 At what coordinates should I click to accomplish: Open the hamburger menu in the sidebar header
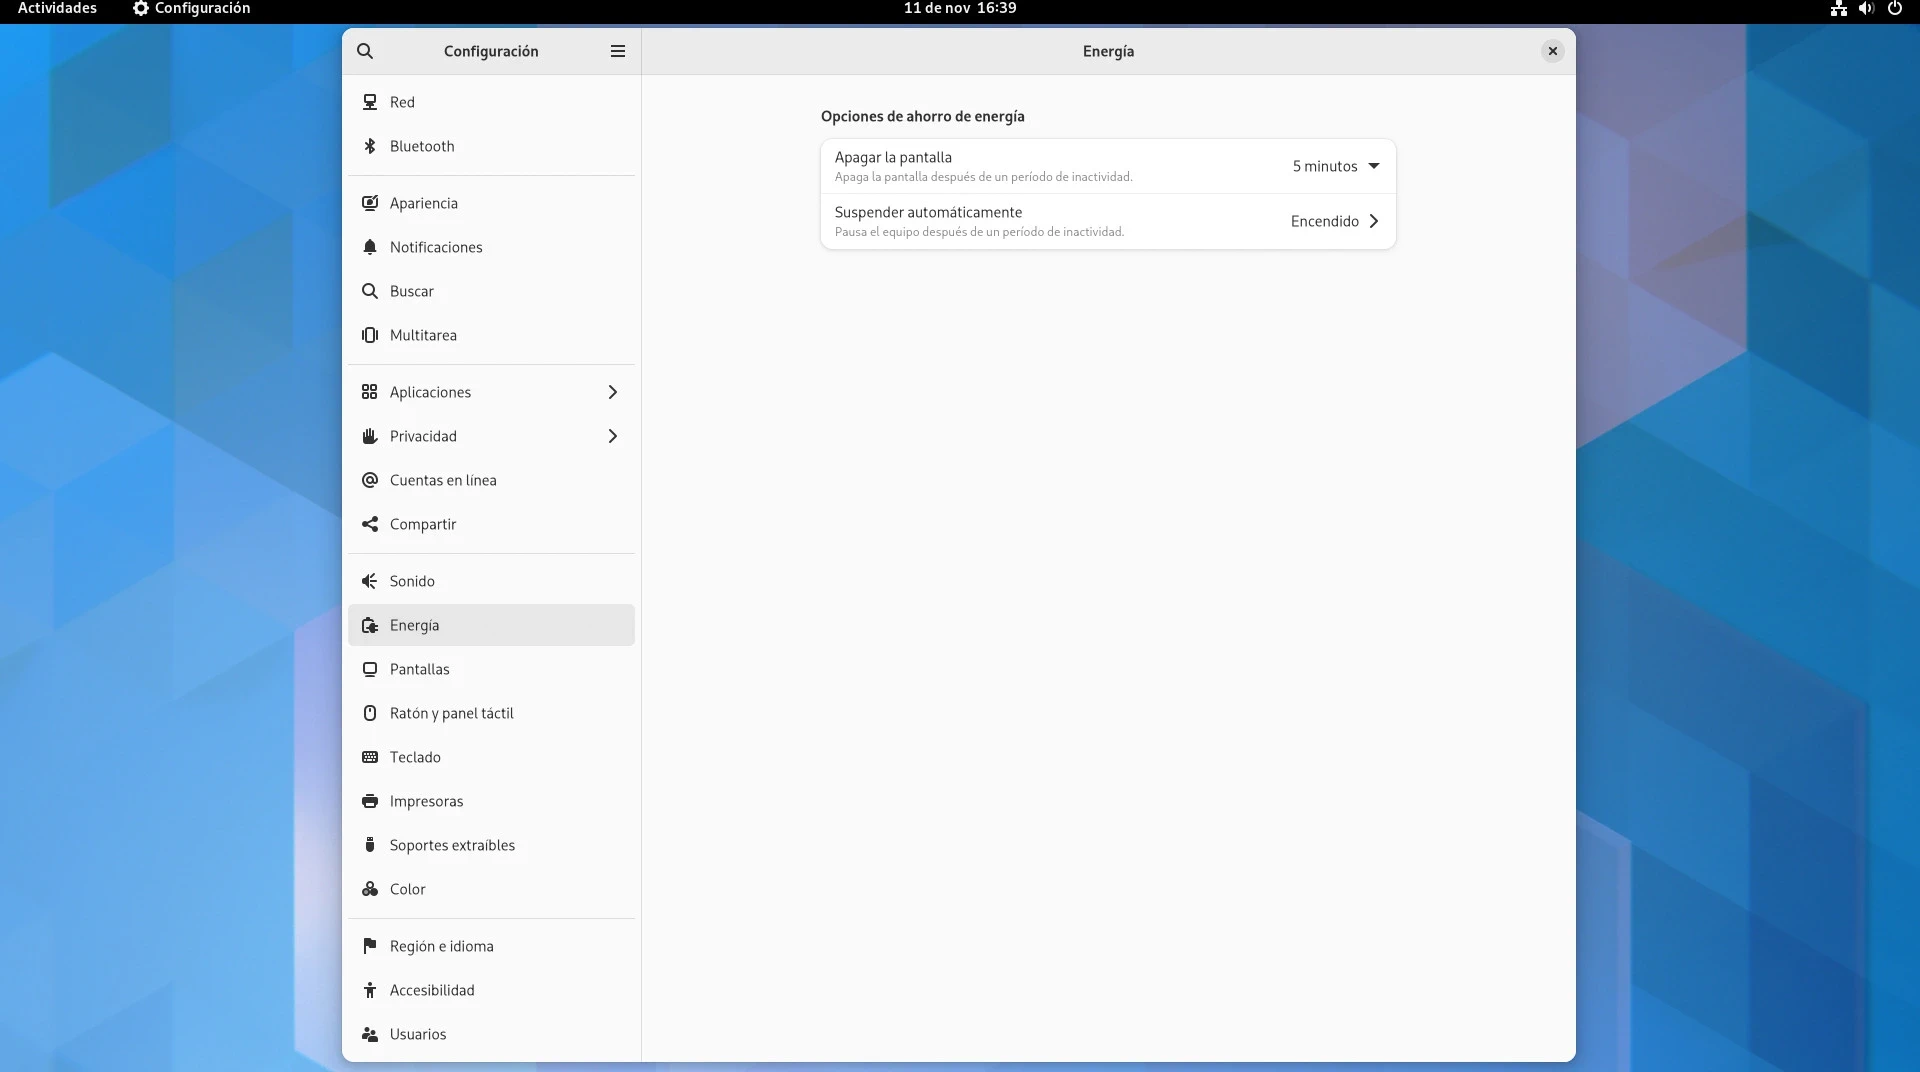point(618,51)
